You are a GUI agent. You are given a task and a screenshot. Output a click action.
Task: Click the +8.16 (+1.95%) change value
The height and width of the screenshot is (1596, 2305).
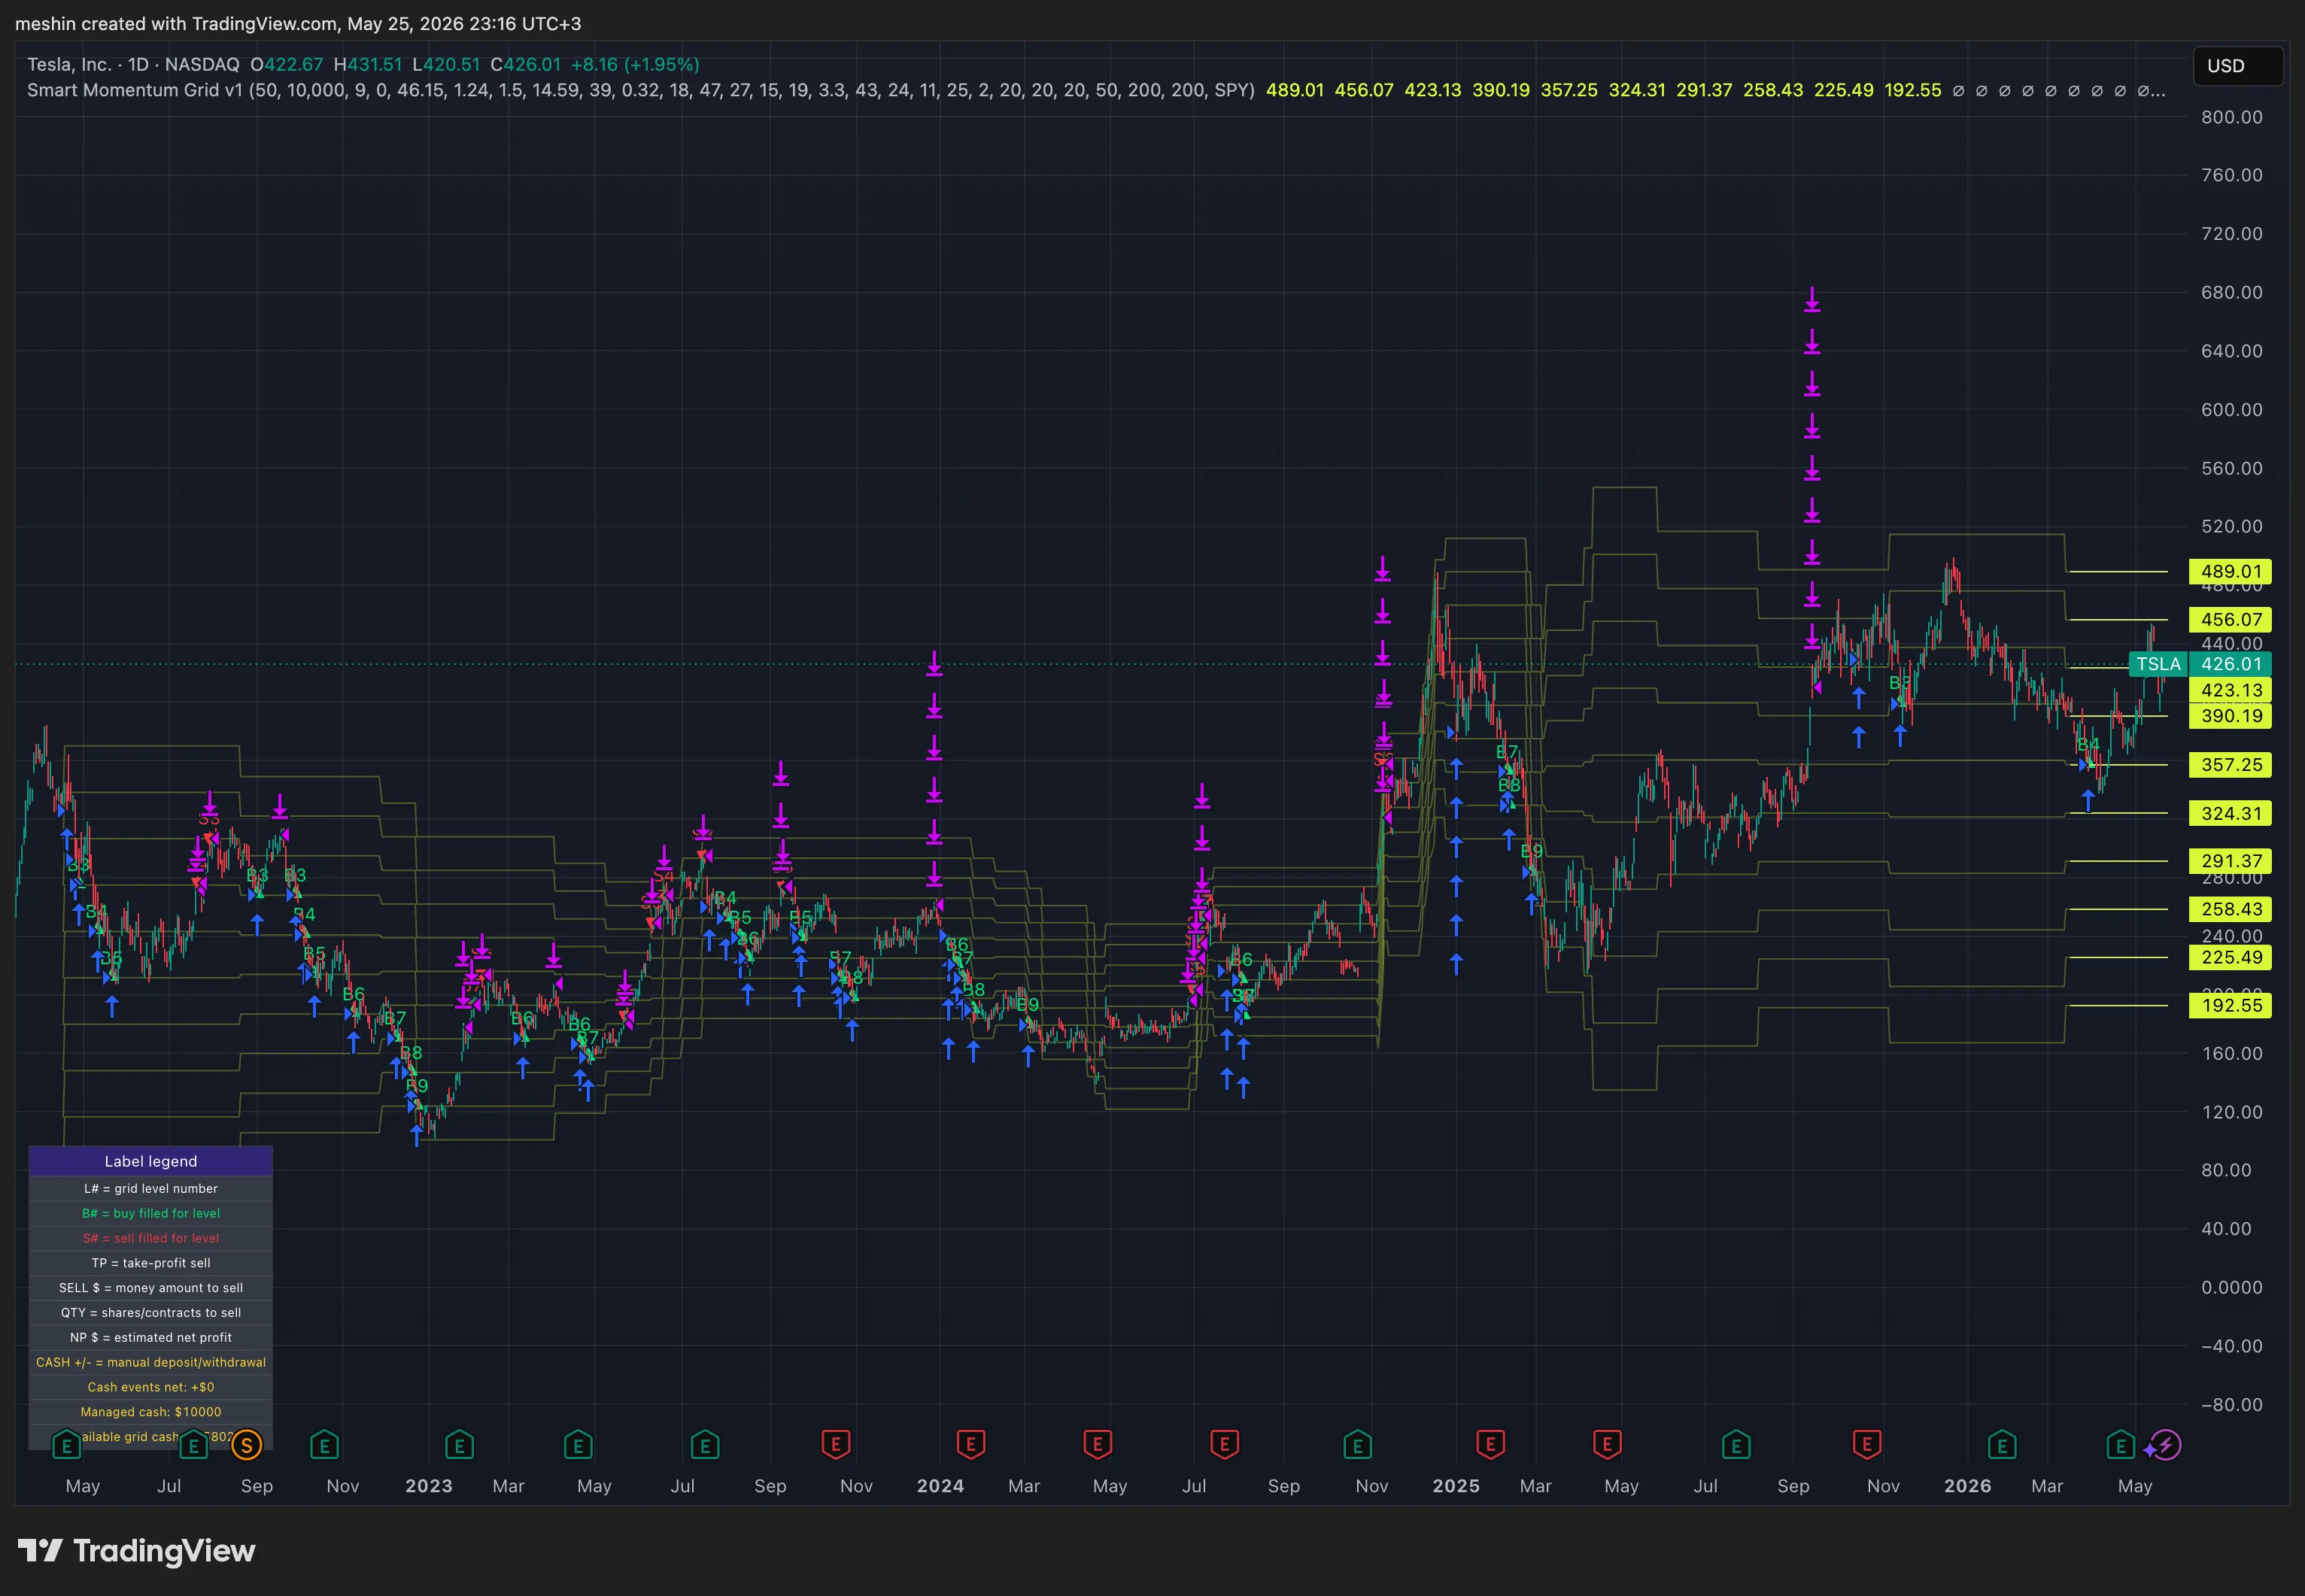coord(635,64)
